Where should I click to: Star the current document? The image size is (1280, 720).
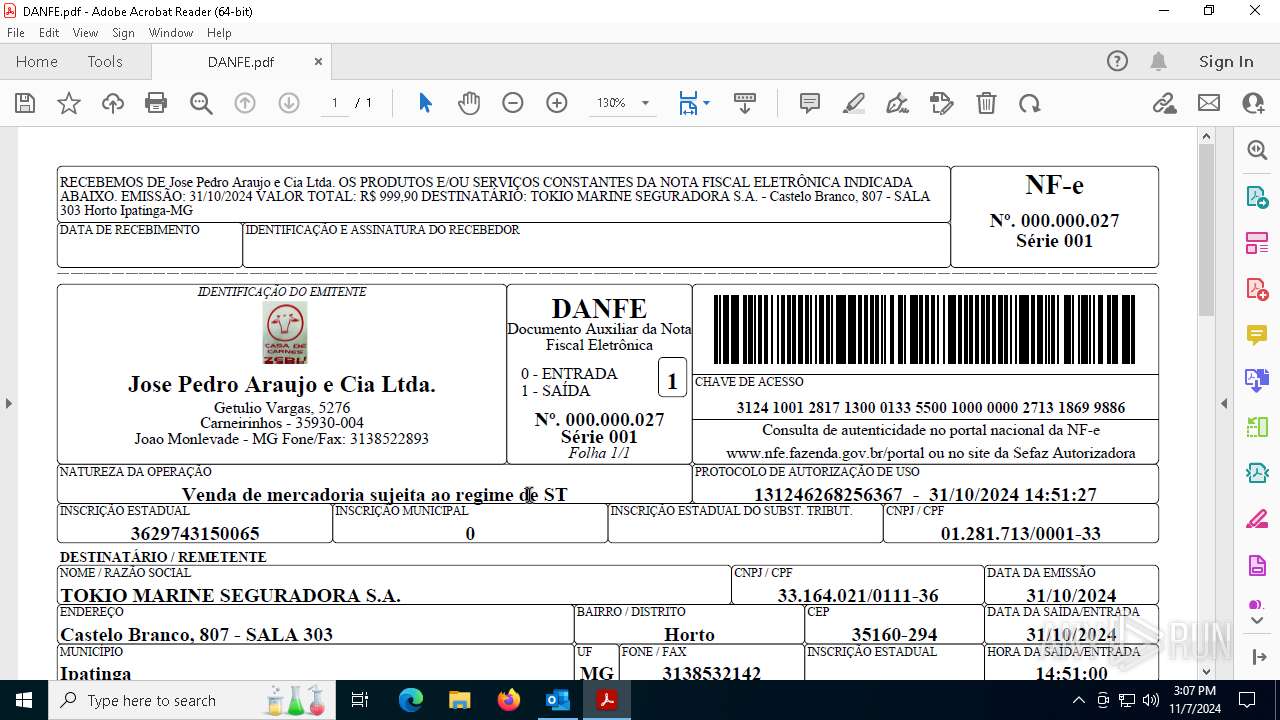[x=69, y=103]
